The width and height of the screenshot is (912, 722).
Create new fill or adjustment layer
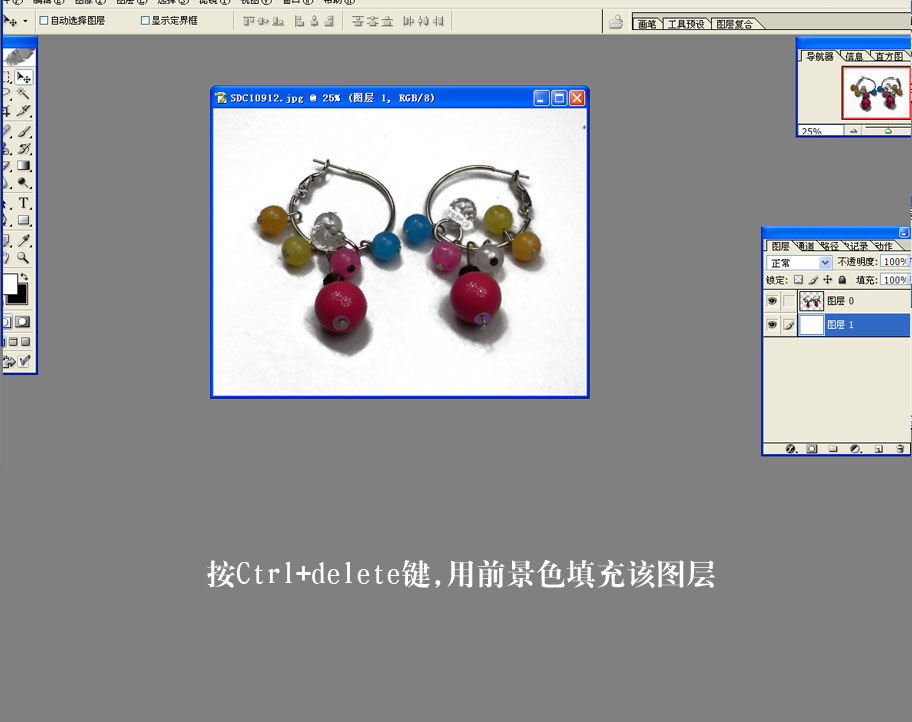[856, 449]
